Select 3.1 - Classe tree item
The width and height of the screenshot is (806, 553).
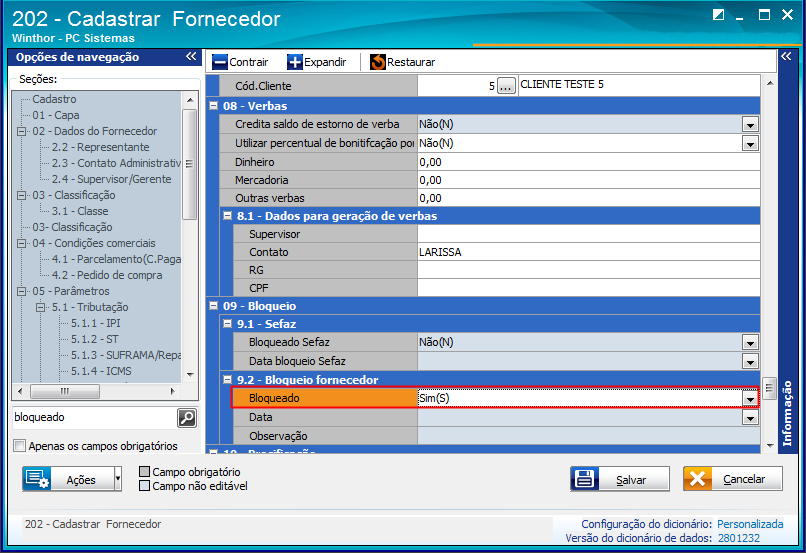click(x=80, y=211)
